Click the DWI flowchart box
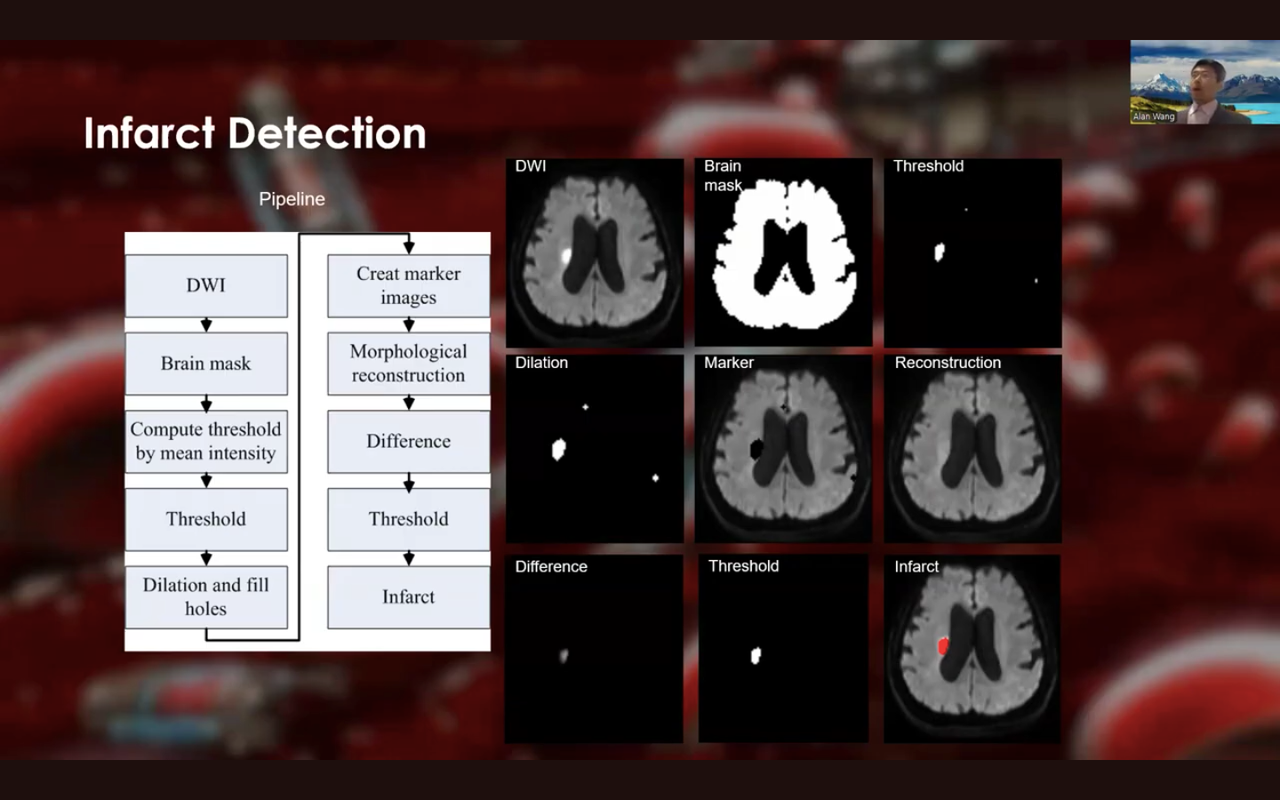Screen dimensions: 1280x800 tap(206, 285)
